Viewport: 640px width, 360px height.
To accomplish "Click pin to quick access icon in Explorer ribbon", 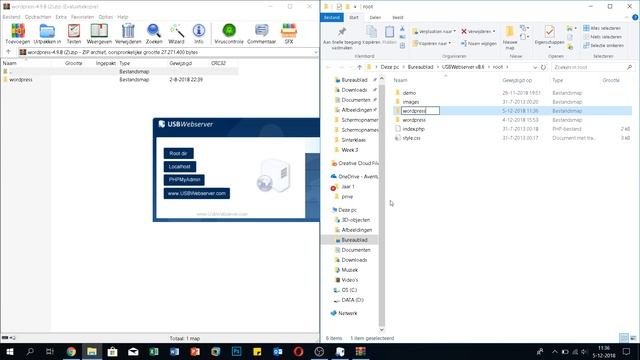I will [x=342, y=32].
